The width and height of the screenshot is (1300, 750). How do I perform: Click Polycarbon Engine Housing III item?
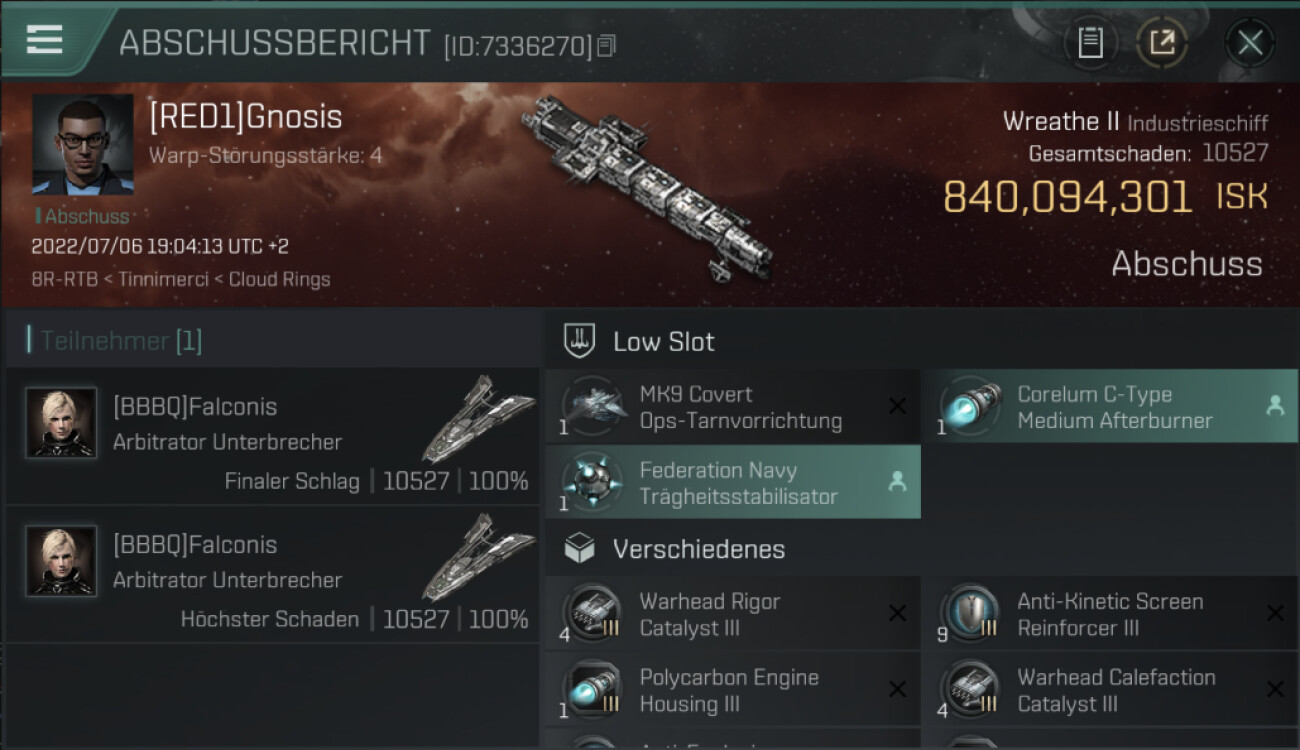[x=732, y=690]
